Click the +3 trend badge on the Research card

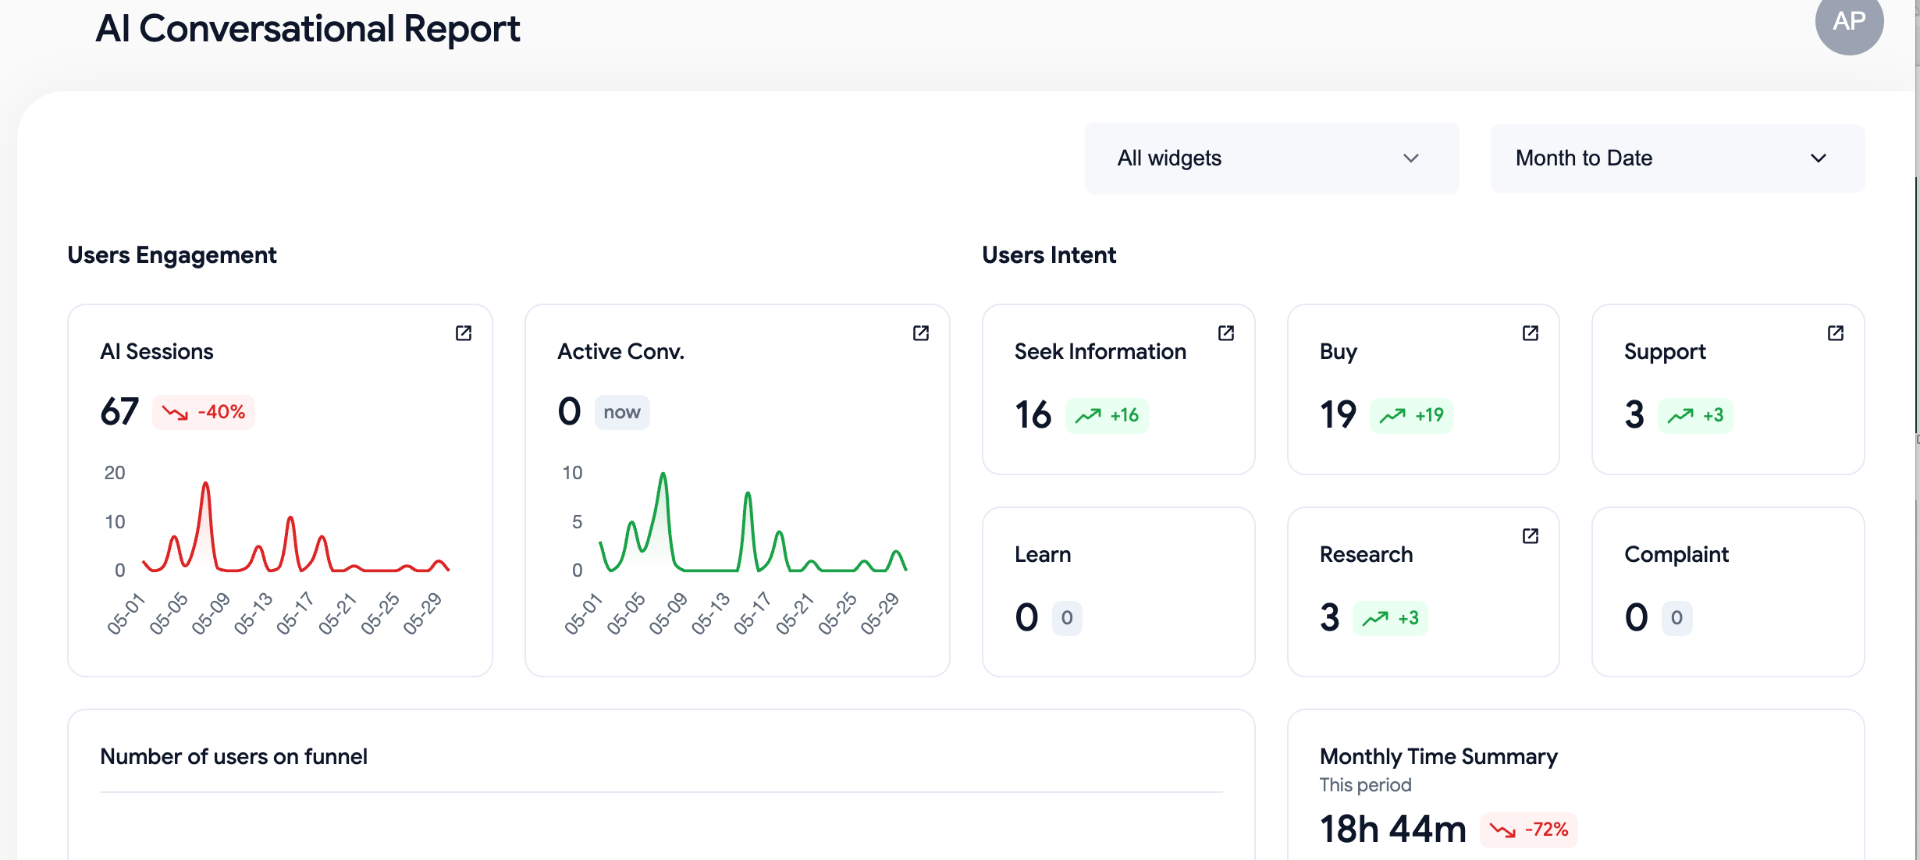point(1391,618)
